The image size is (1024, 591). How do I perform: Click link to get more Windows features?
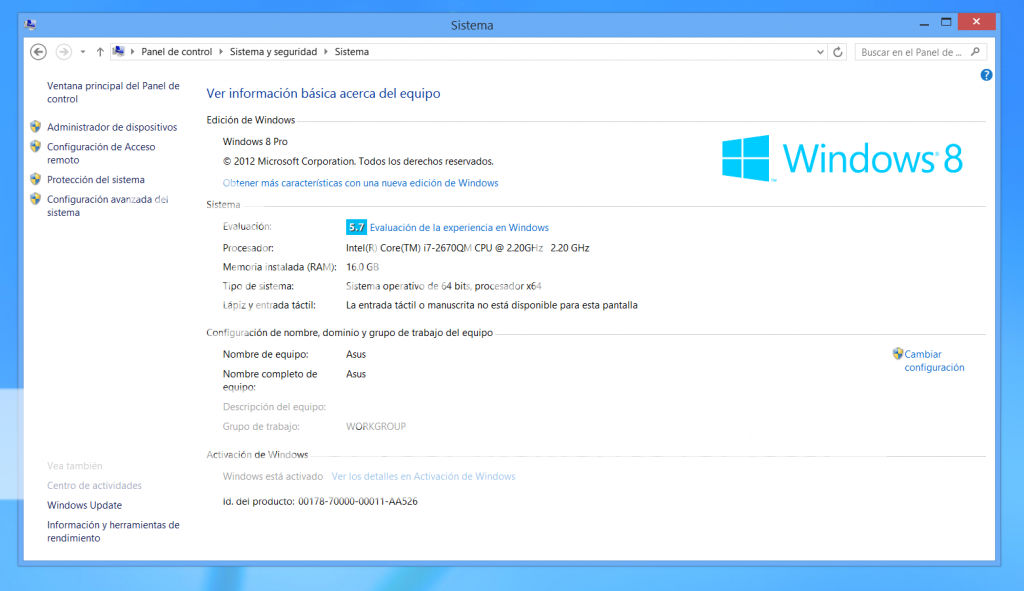click(x=360, y=183)
